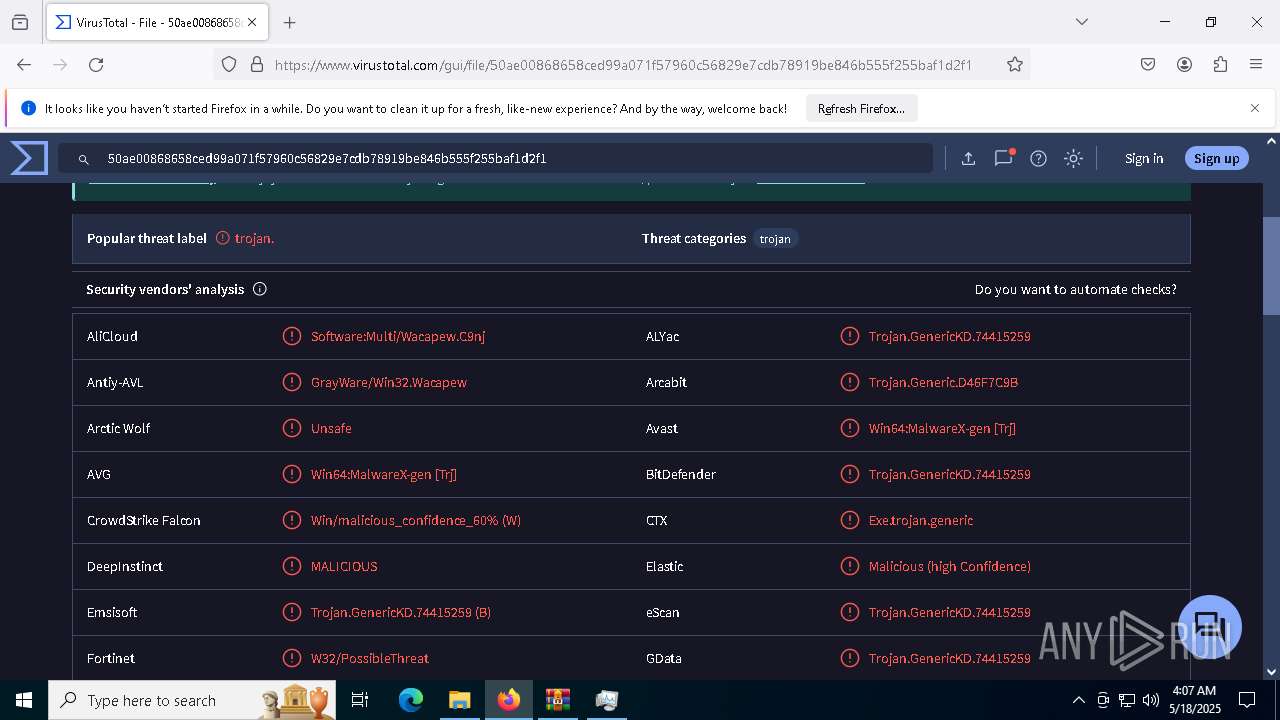
Task: Close the VirusTotal tab
Action: [251, 22]
